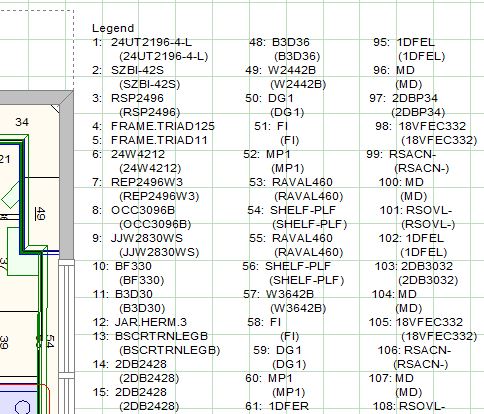
Task: Click legend entry 13: BSCRTRNLEGB
Action: [150, 336]
